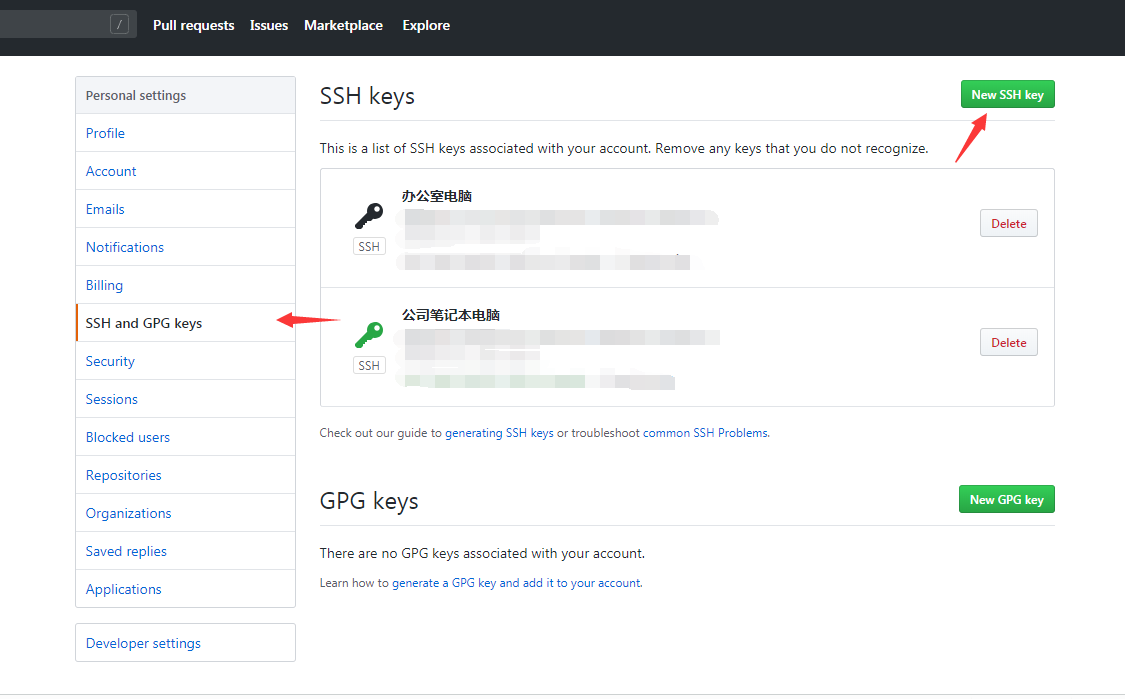Open Developer settings
This screenshot has height=699, width=1125.
click(185, 643)
